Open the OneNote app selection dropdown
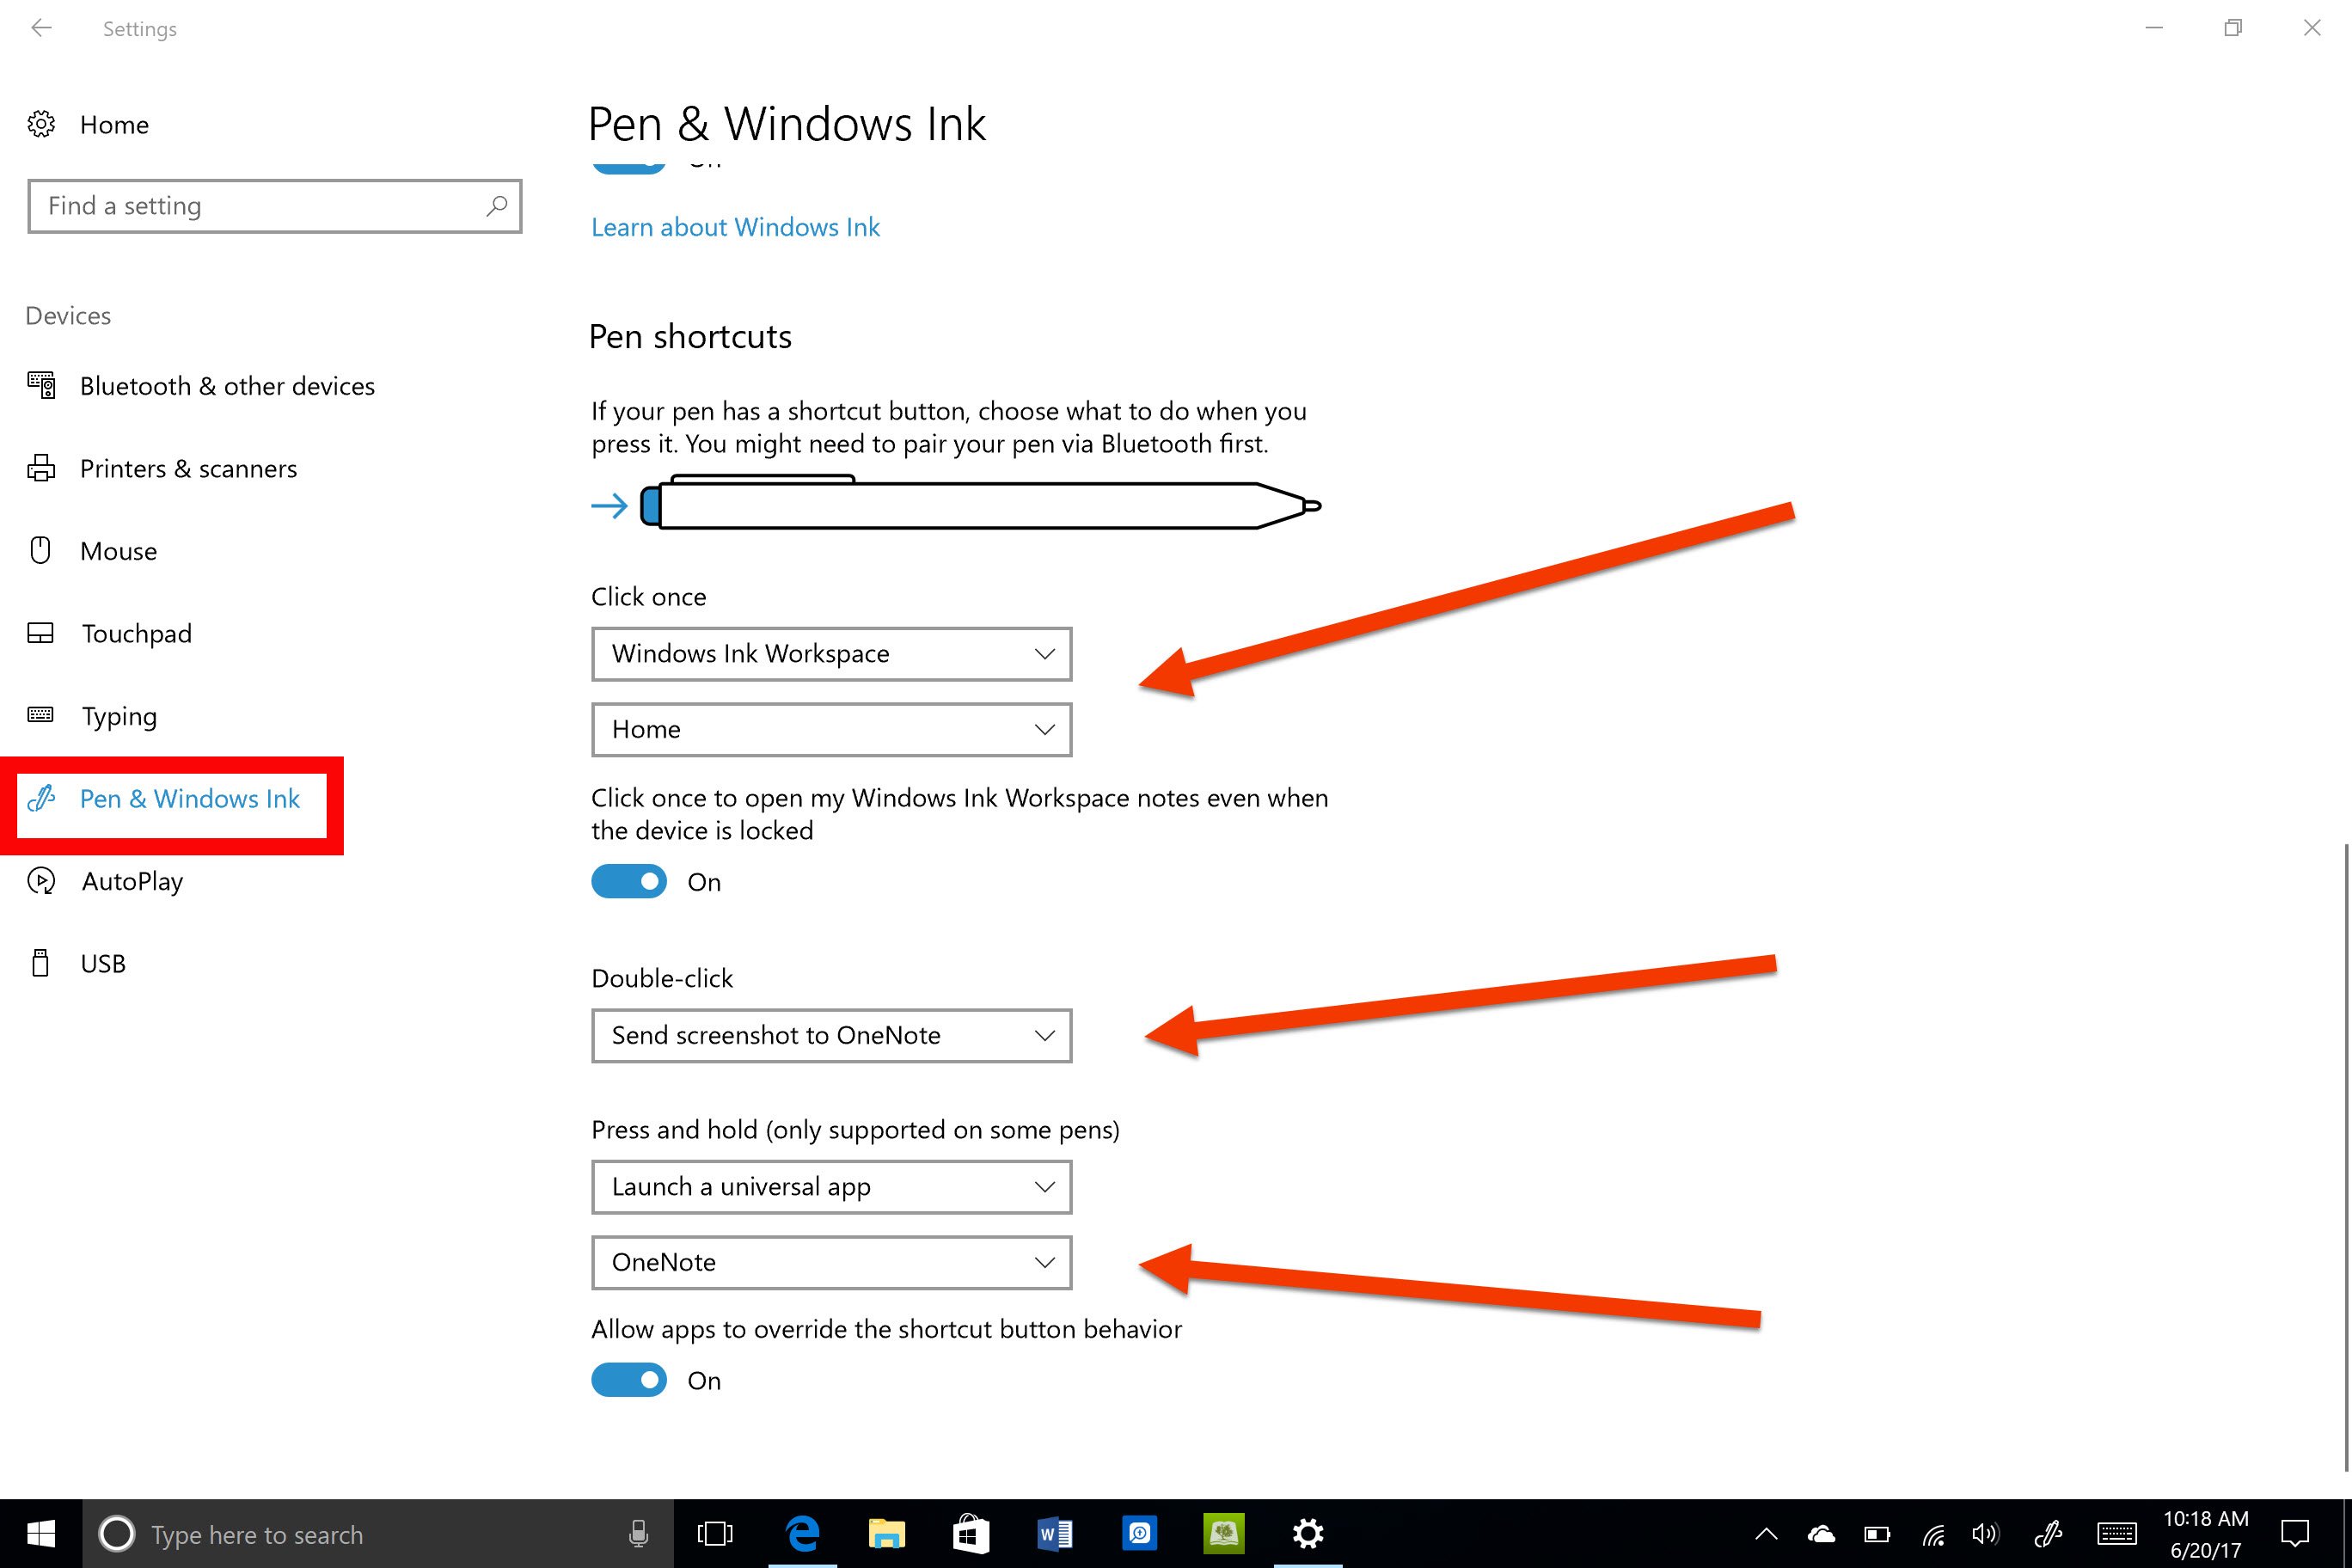2352x1568 pixels. tap(831, 1263)
